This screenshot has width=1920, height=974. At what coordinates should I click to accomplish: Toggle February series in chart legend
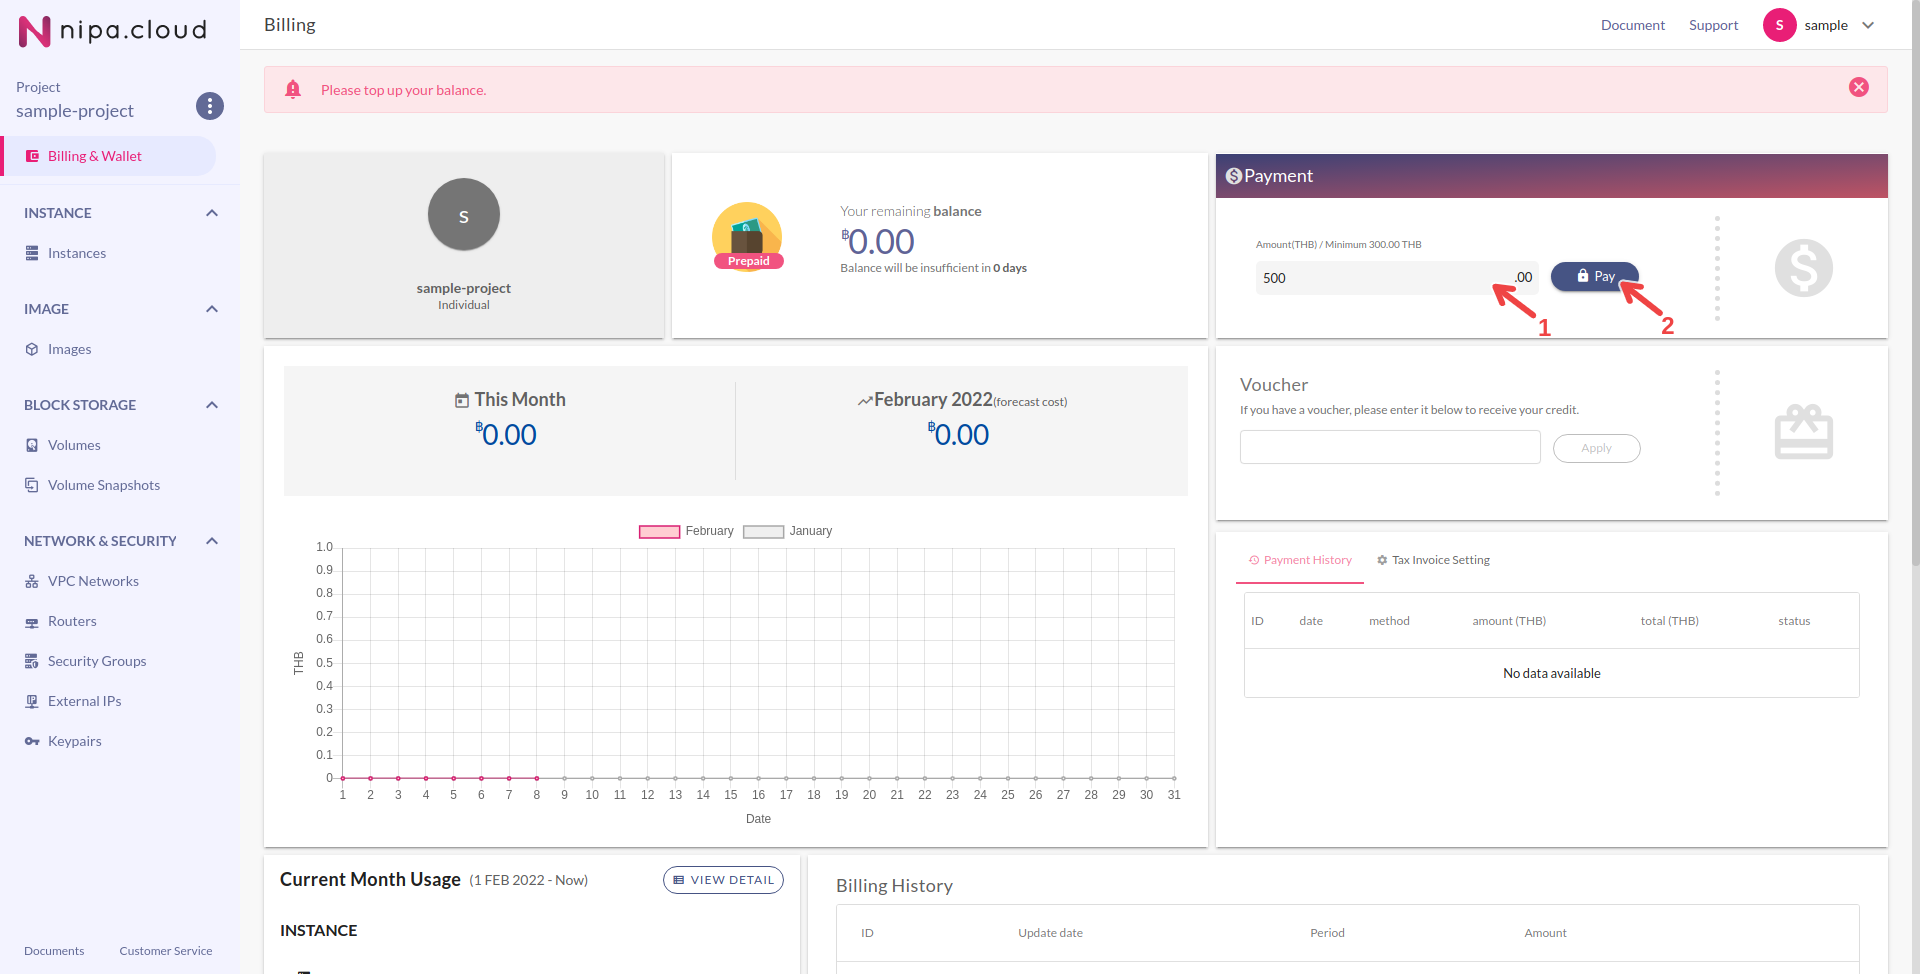(x=659, y=532)
